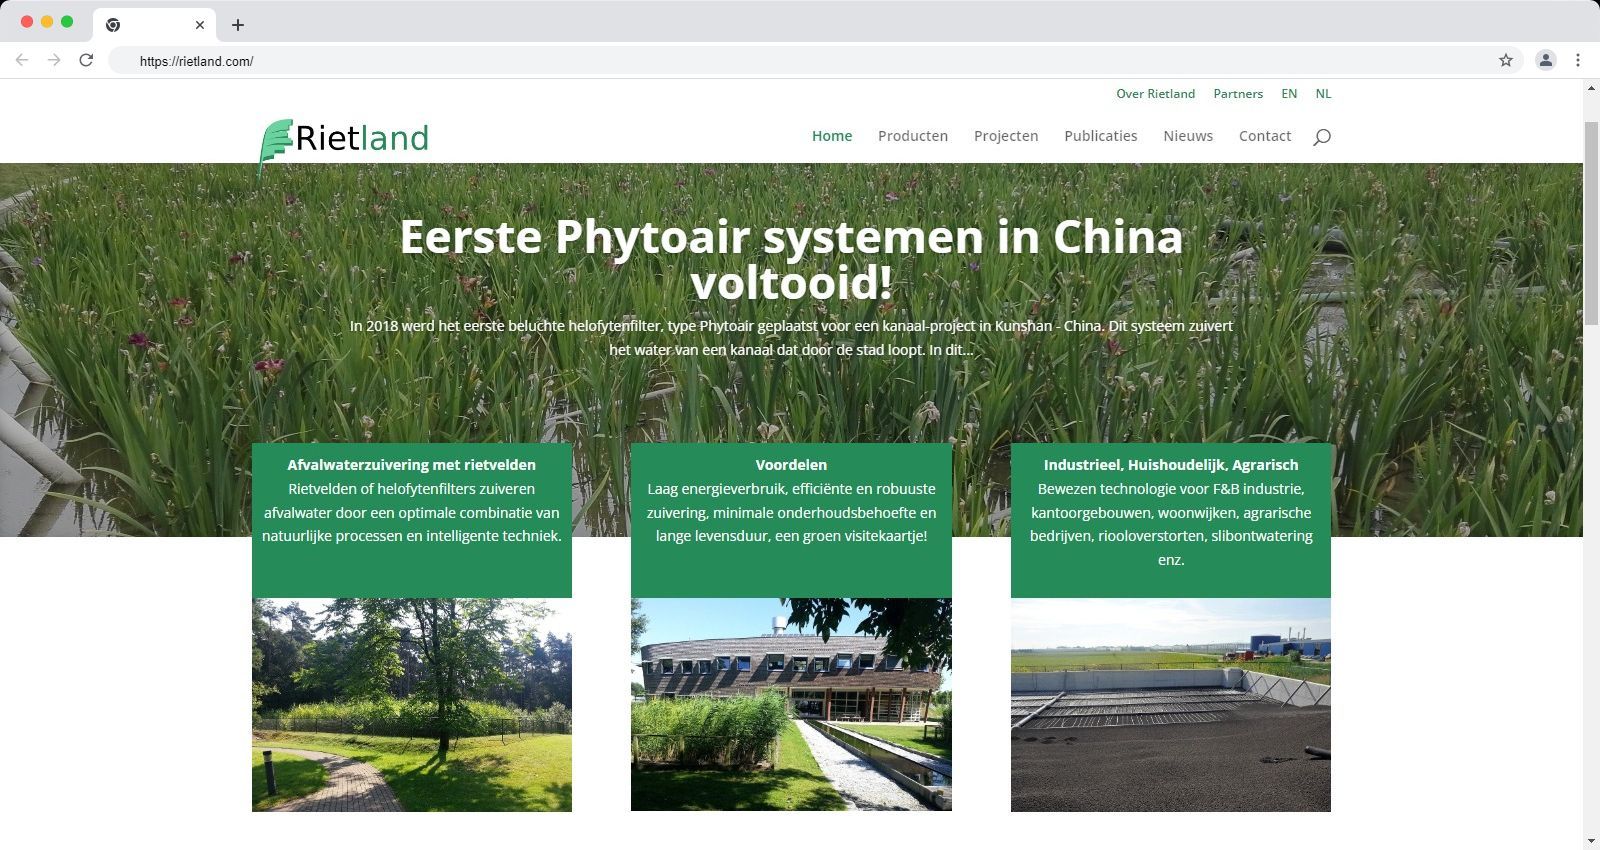Open the Home menu item

[832, 136]
